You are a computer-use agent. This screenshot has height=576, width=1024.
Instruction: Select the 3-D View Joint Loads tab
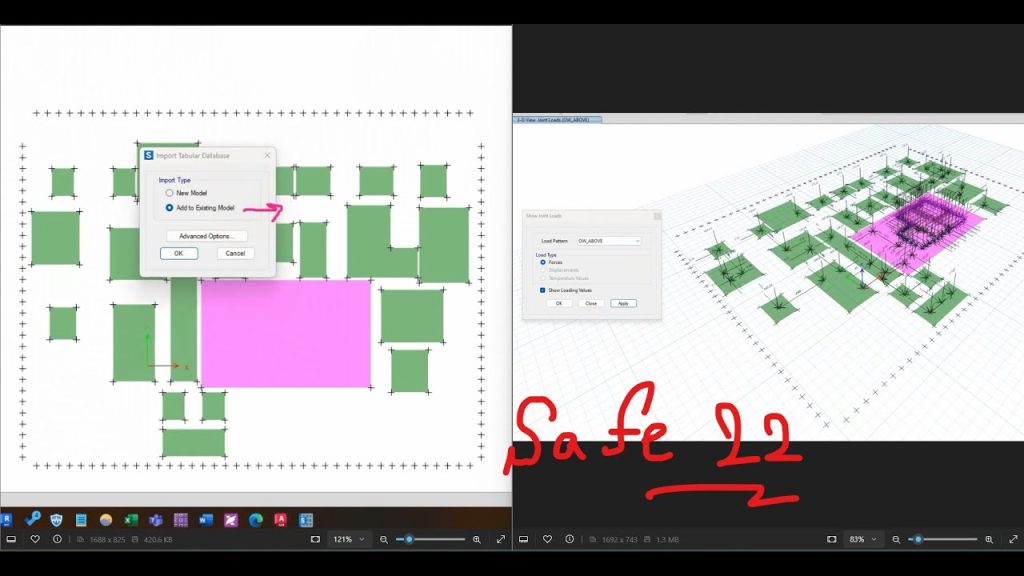coord(557,120)
